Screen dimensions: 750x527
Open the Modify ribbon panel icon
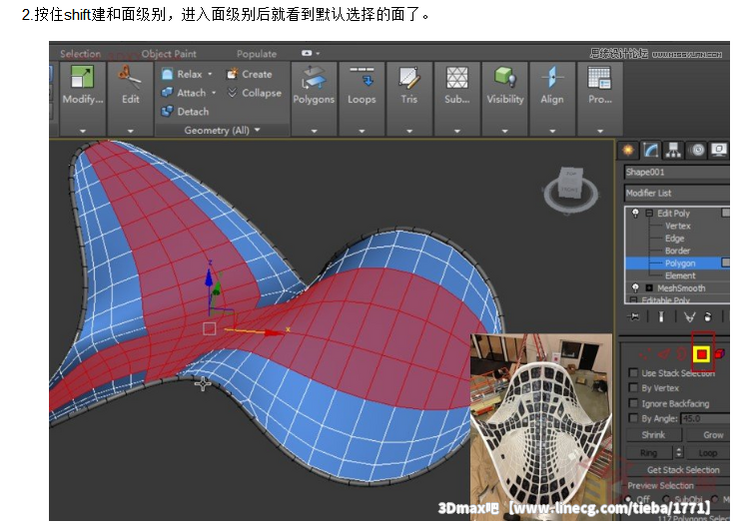coord(82,77)
